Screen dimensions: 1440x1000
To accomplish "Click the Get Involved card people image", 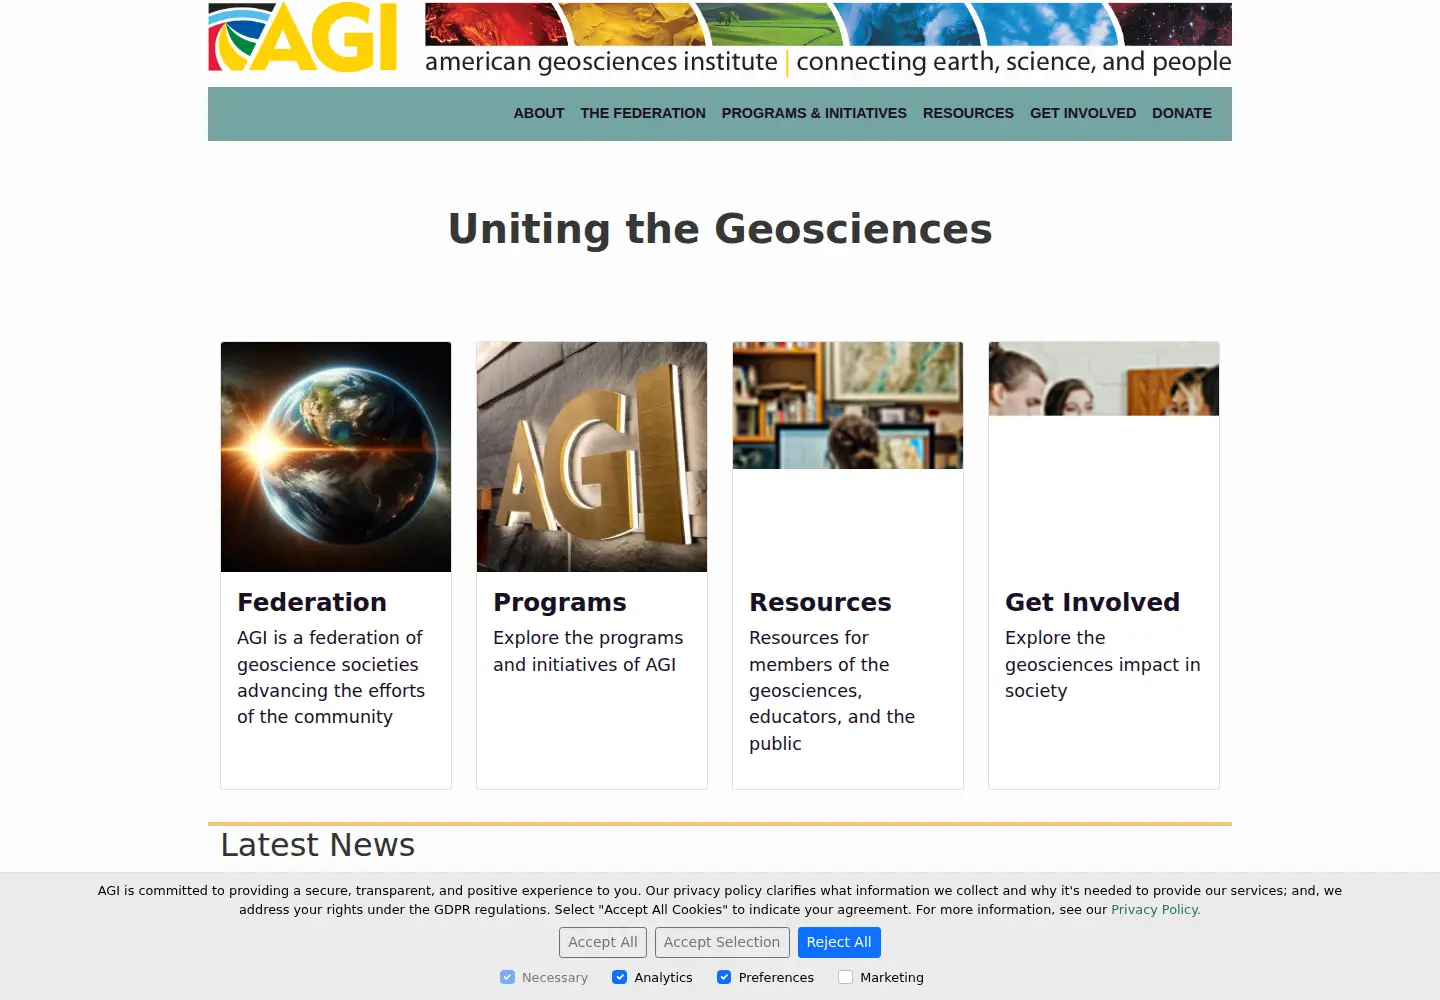I will click(x=1104, y=379).
